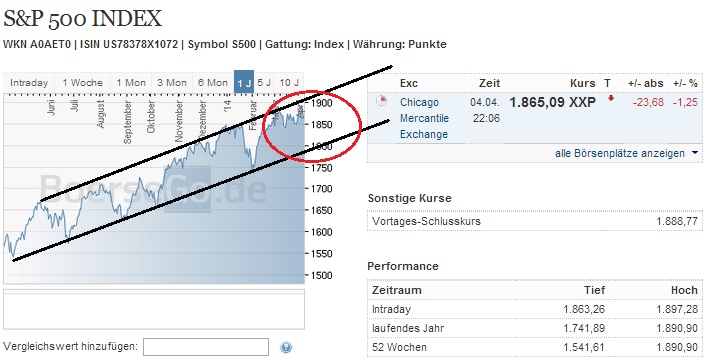Click the Exc column header
Screen dimensions: 711x360
409,83
